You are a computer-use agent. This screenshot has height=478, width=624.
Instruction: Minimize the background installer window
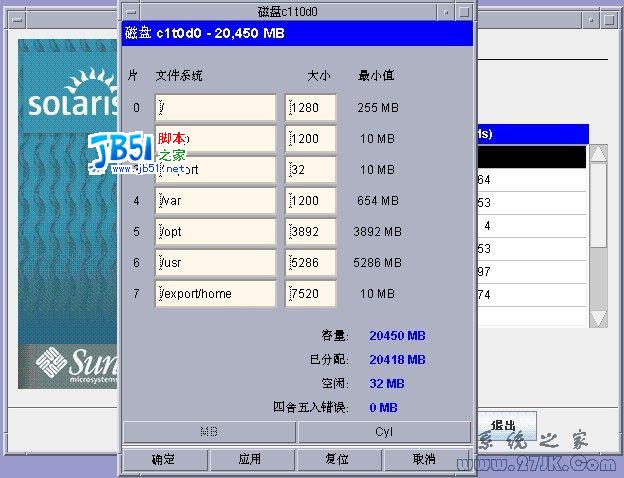tap(591, 19)
